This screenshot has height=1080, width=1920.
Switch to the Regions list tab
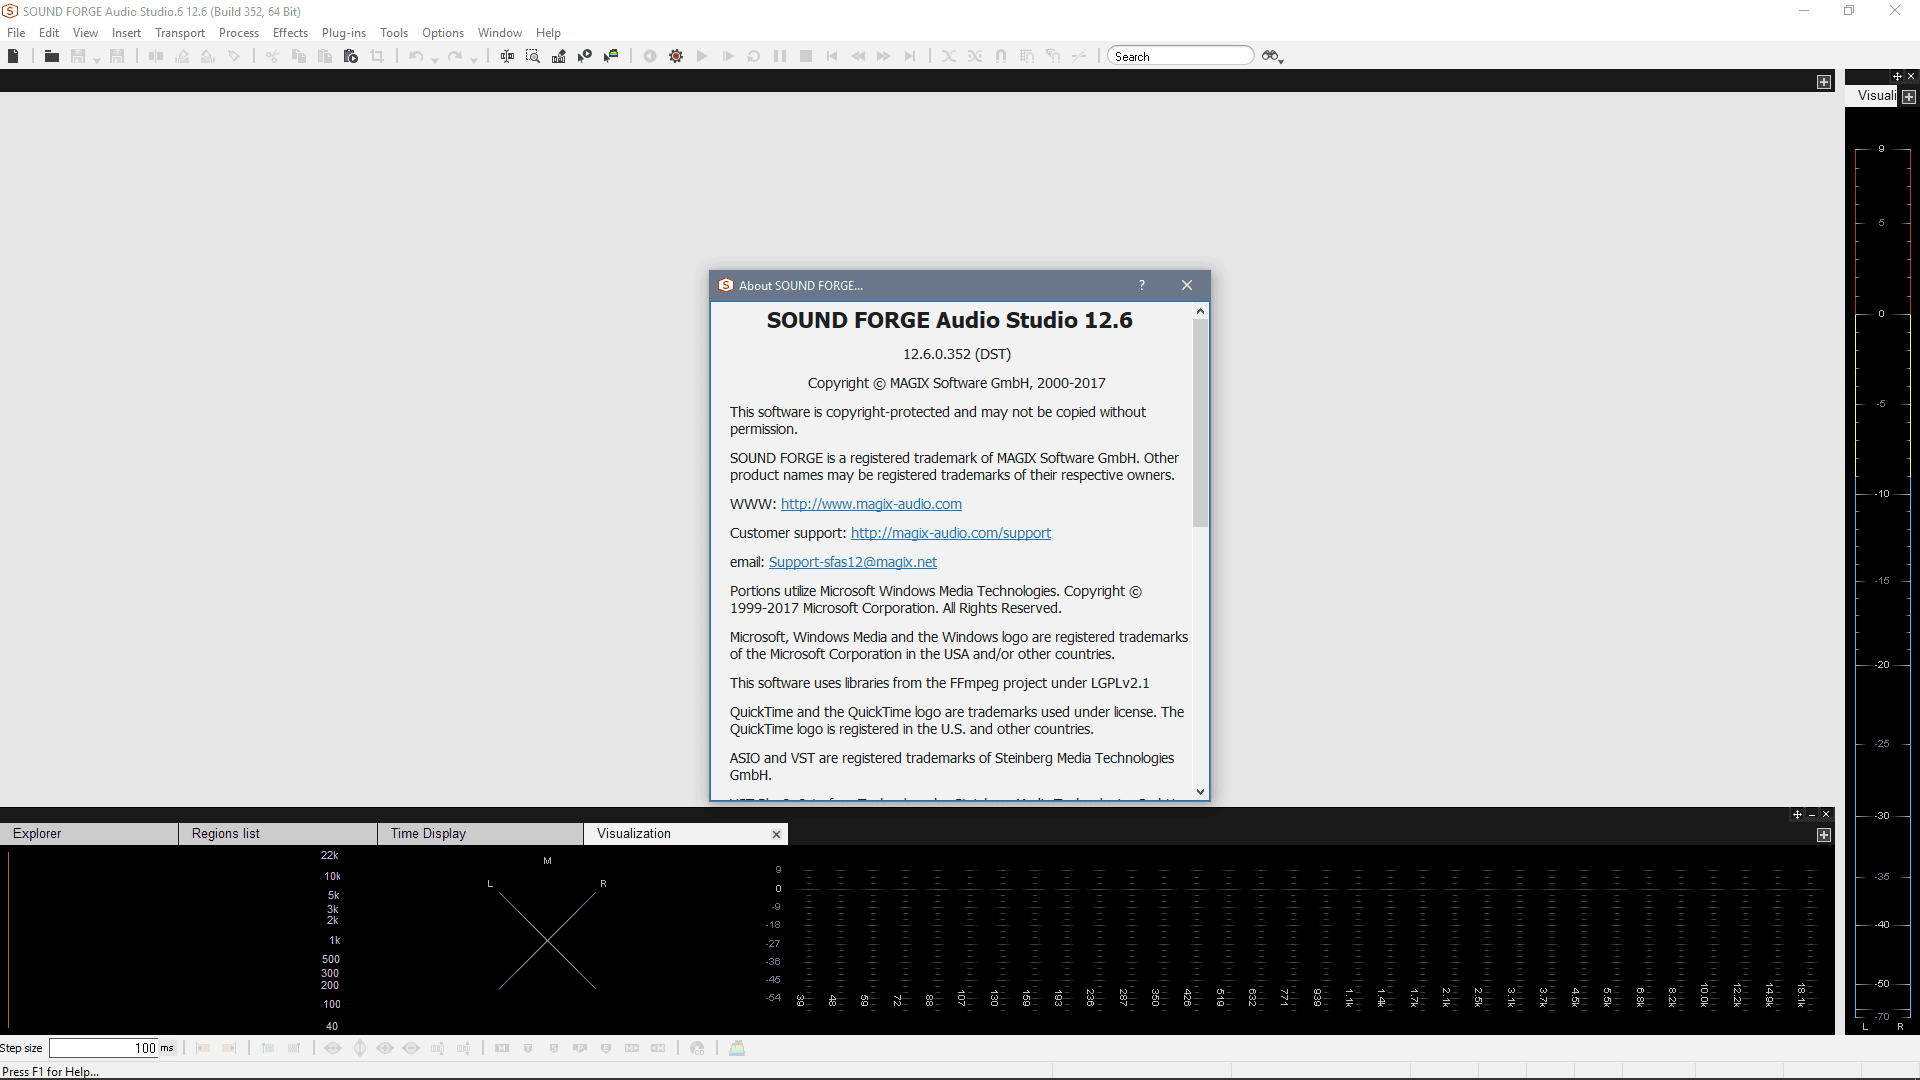point(278,833)
